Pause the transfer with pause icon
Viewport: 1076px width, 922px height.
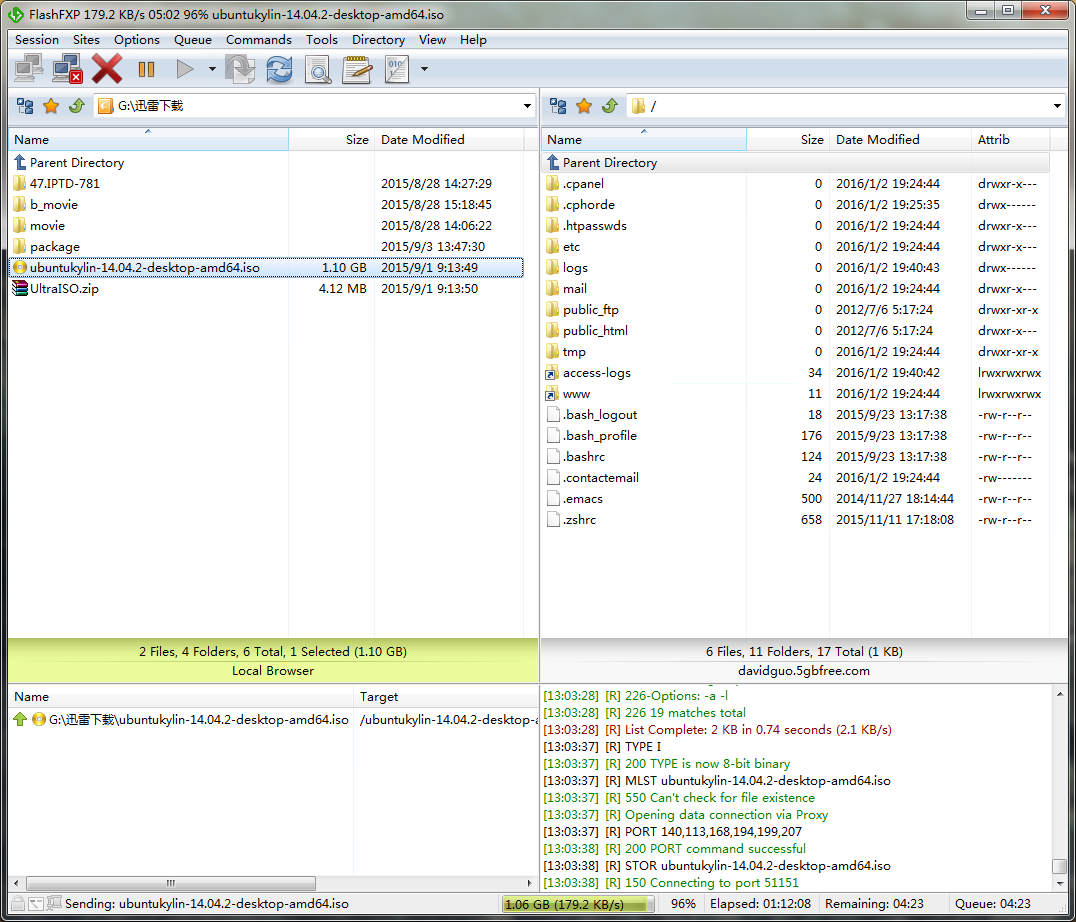tap(146, 69)
